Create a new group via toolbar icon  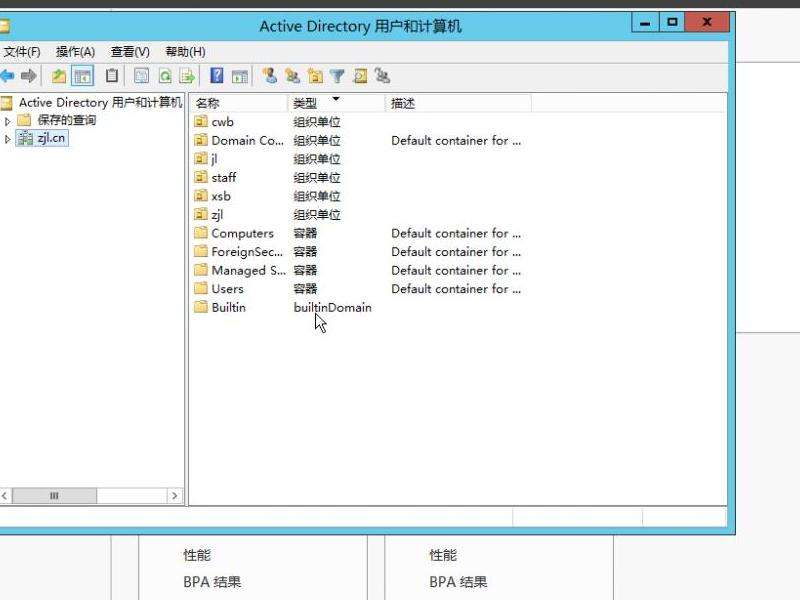292,76
